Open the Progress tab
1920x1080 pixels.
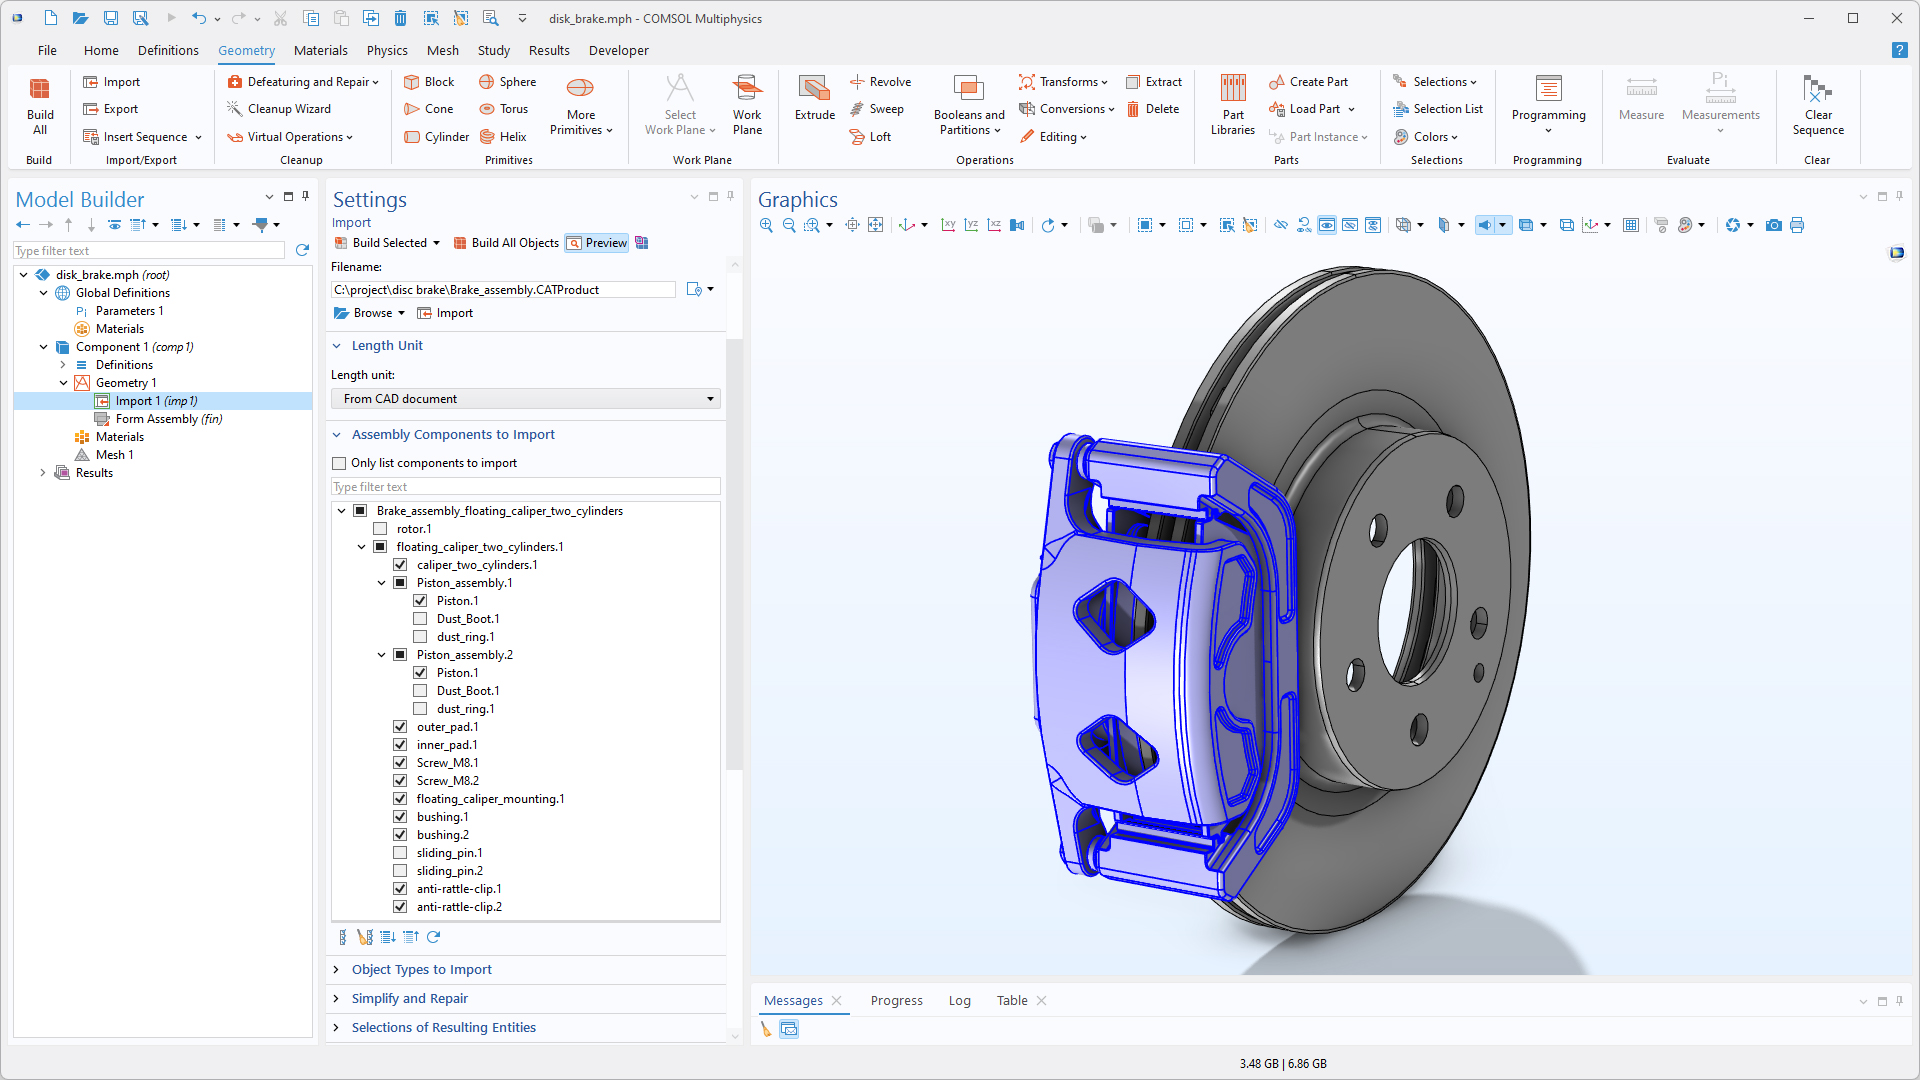point(896,1001)
